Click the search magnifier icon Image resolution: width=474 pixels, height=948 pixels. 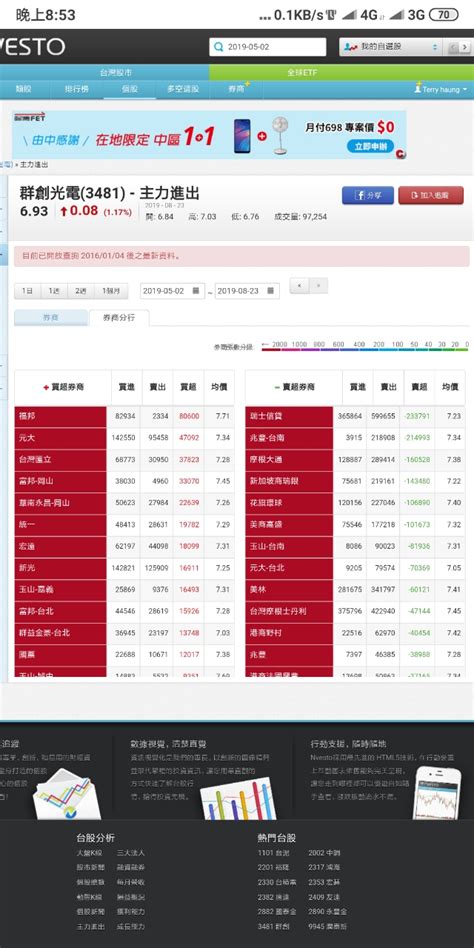(x=219, y=47)
